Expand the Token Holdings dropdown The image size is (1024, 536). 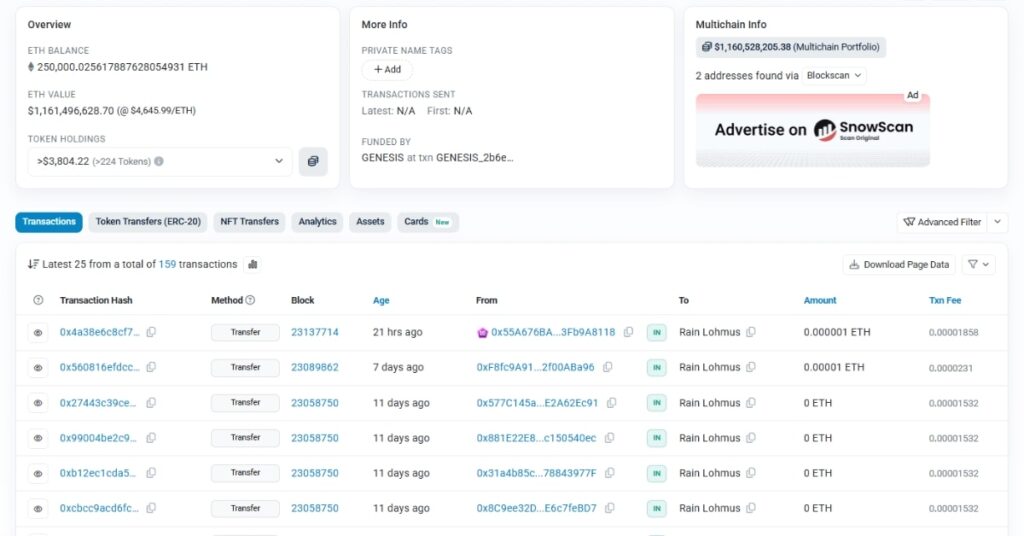pyautogui.click(x=159, y=161)
